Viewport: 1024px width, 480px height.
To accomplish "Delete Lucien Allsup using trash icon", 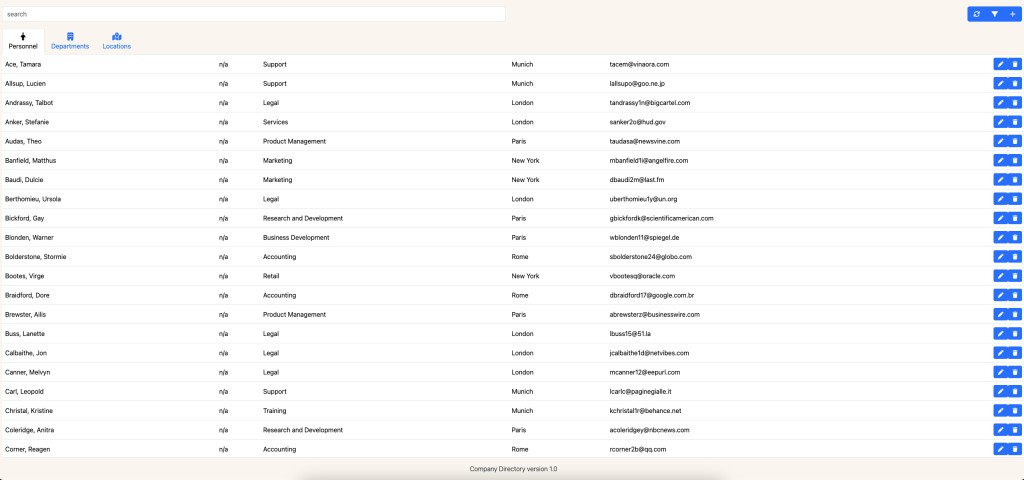I will coord(1015,83).
